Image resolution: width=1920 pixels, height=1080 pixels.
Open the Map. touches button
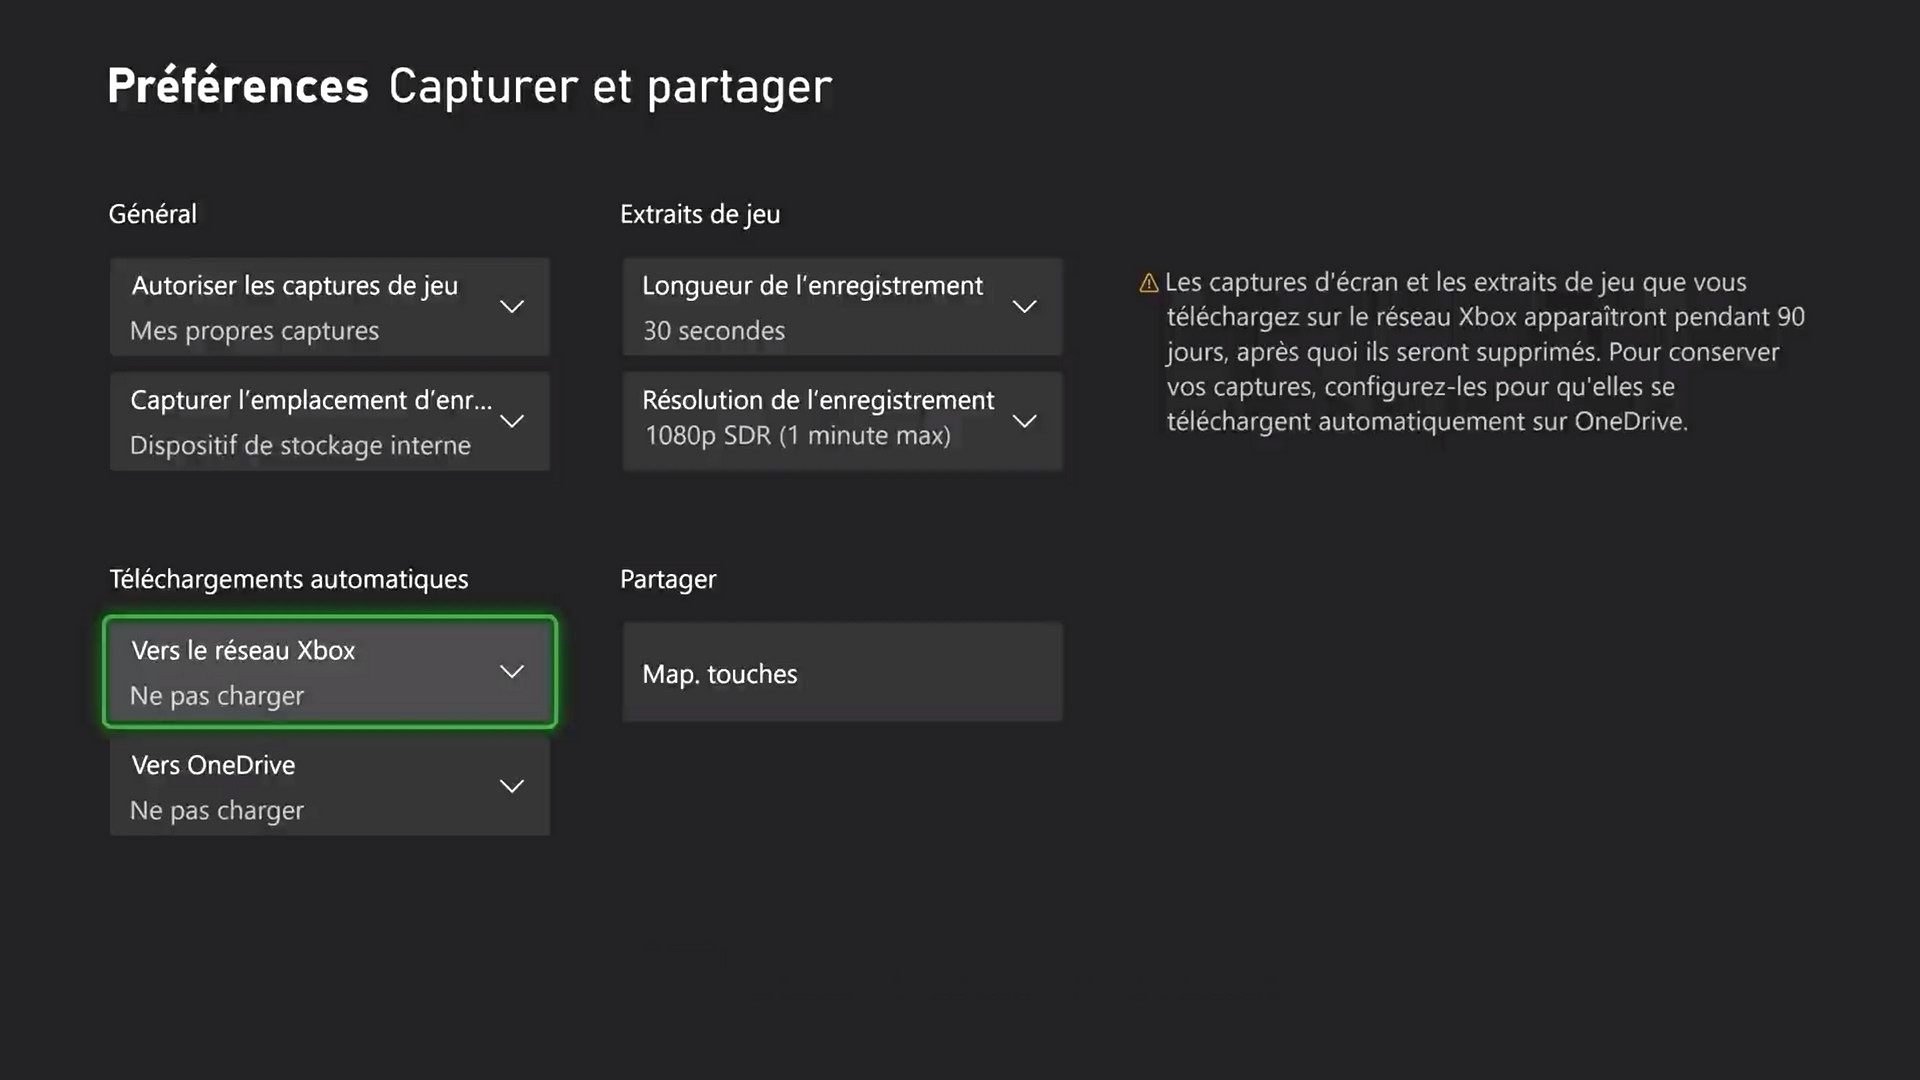point(842,673)
